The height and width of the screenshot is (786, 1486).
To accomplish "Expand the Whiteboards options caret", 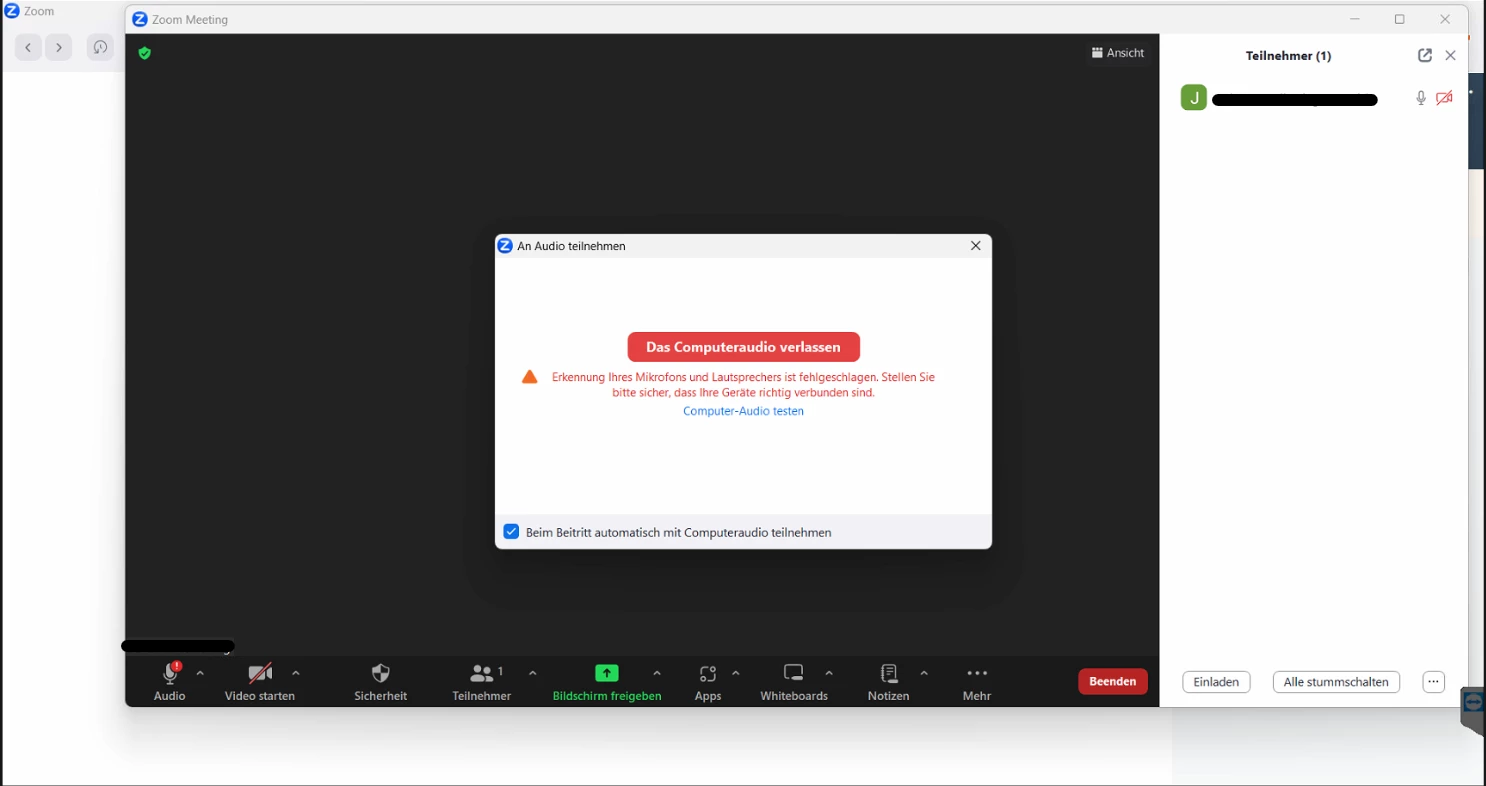I will 829,673.
